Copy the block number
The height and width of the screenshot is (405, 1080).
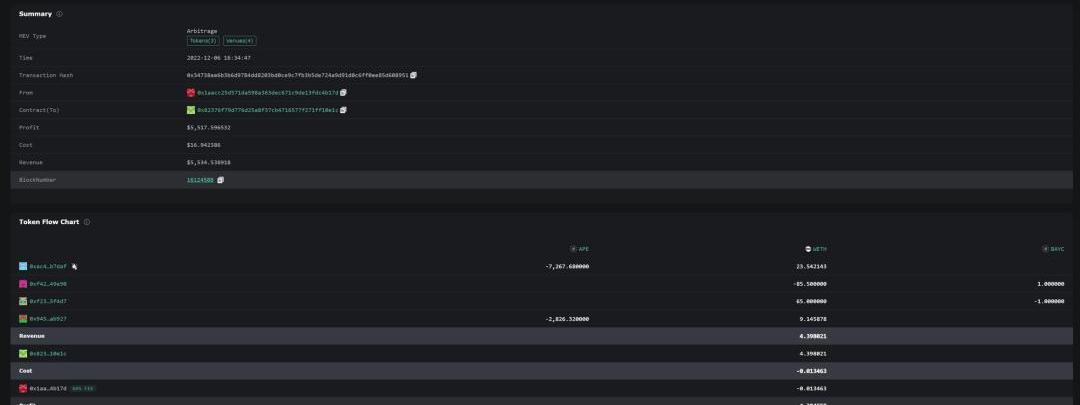point(221,180)
